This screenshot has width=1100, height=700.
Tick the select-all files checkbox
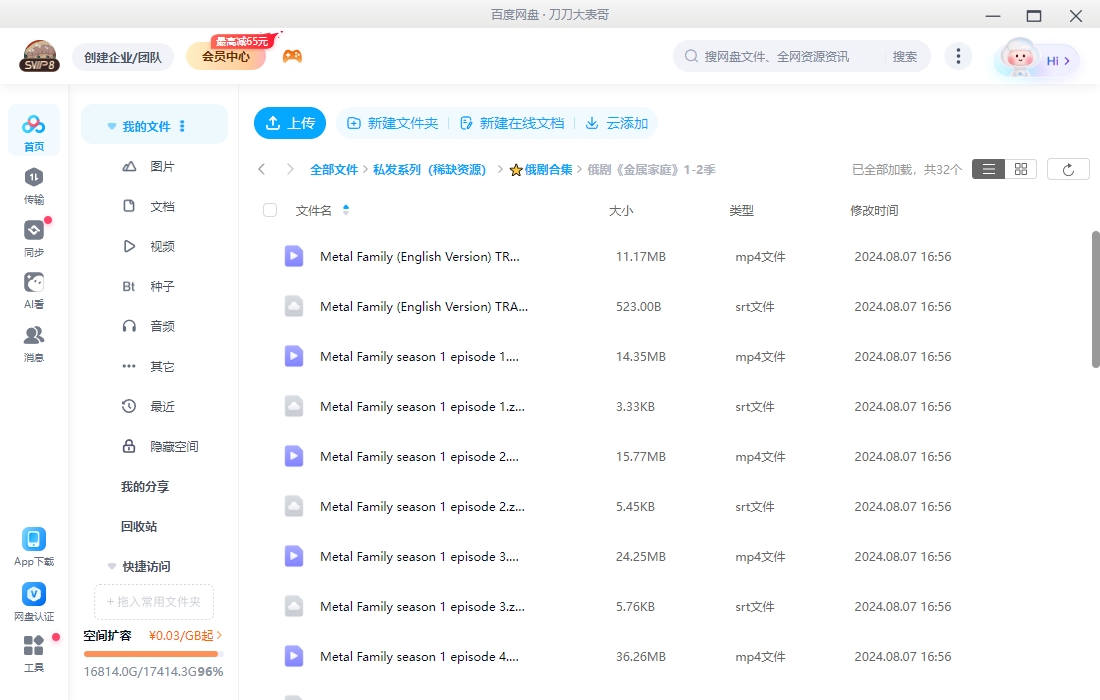click(x=270, y=210)
